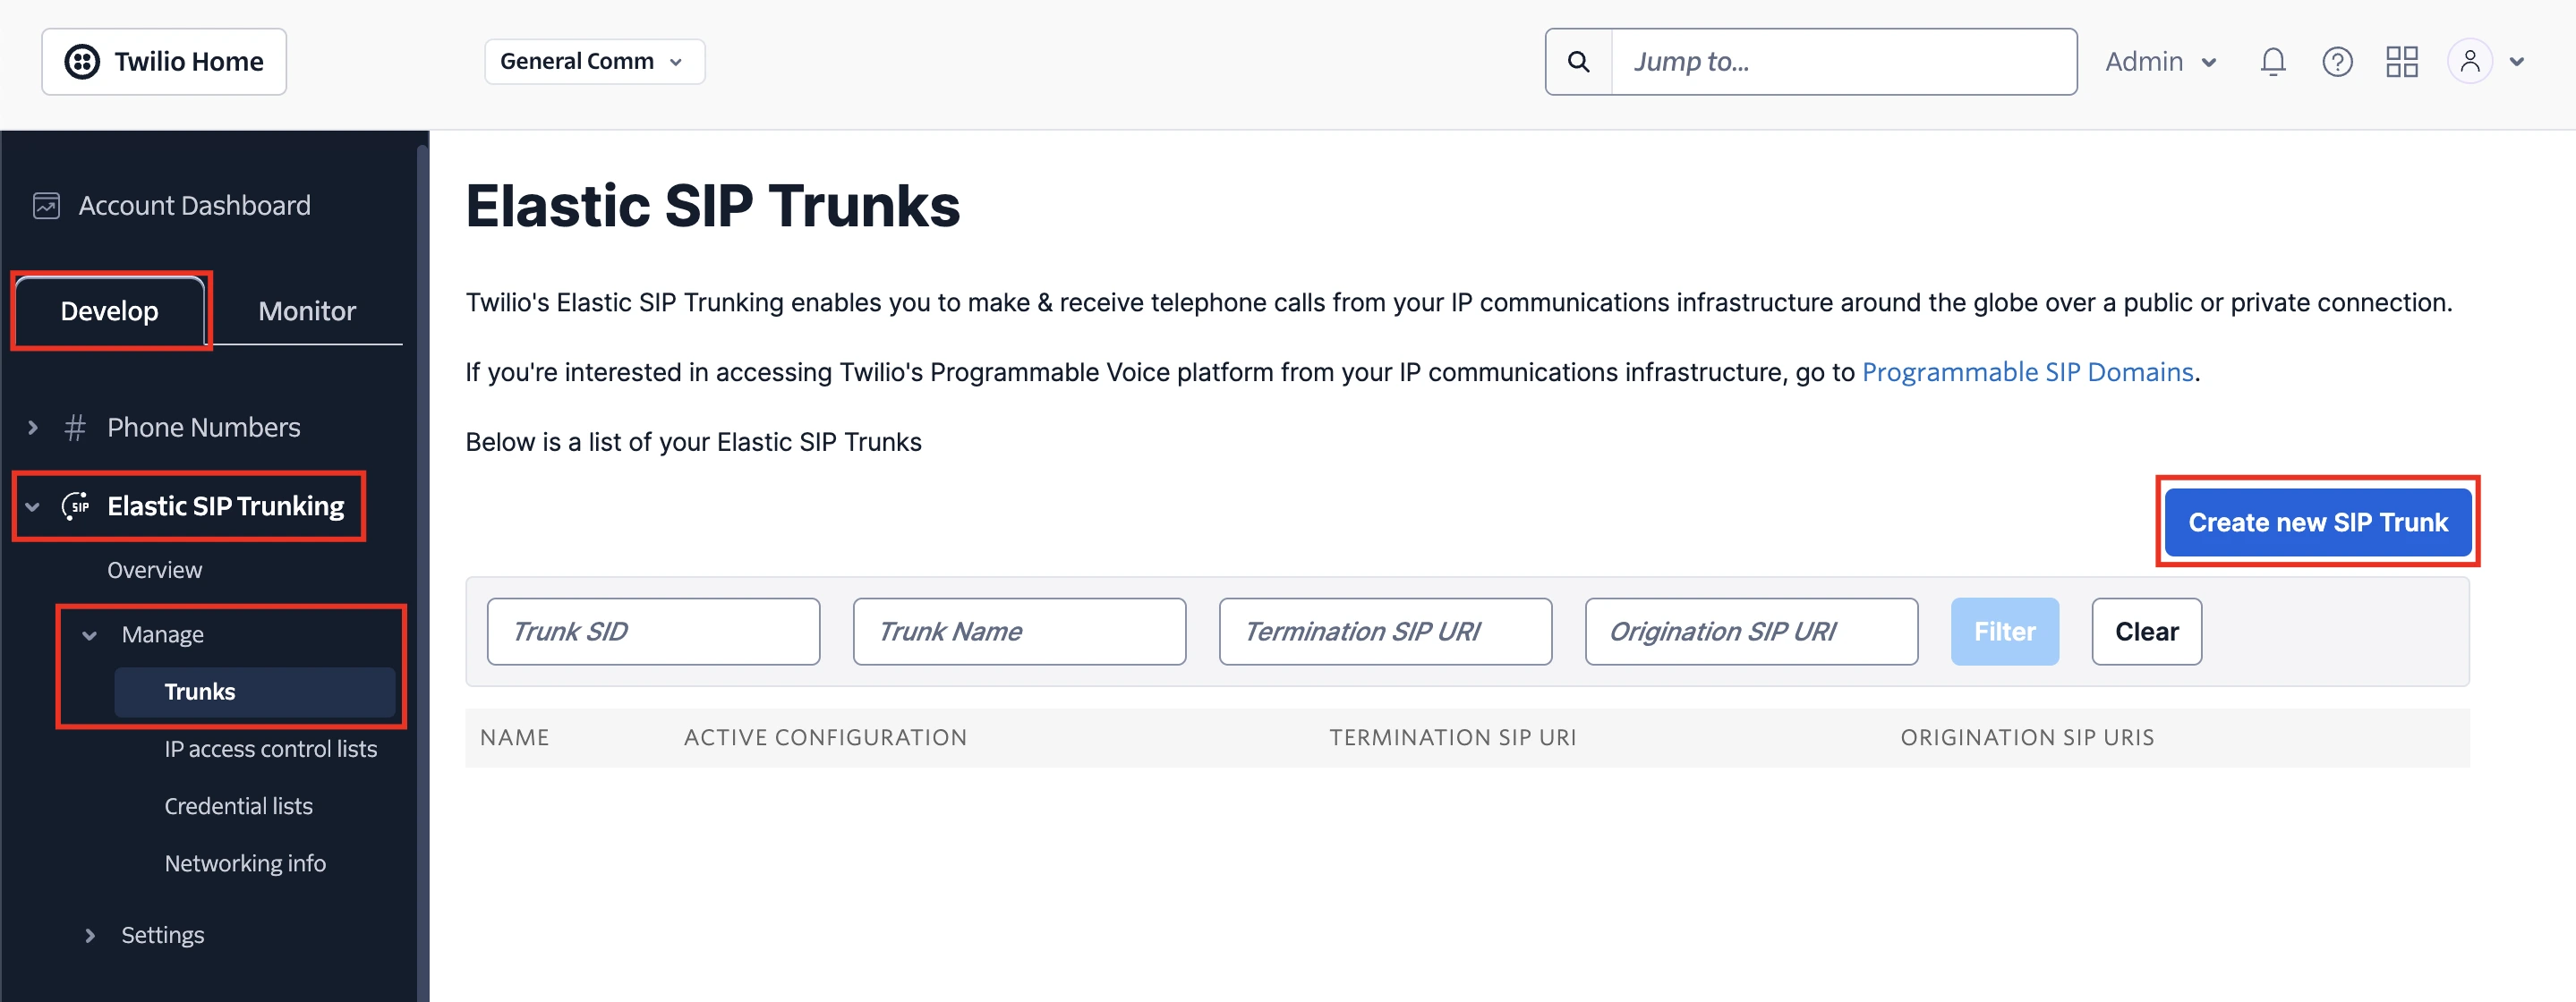Screen dimensions: 2576x1002
Task: Open Account Dashboard via its chart icon
Action: [46, 205]
